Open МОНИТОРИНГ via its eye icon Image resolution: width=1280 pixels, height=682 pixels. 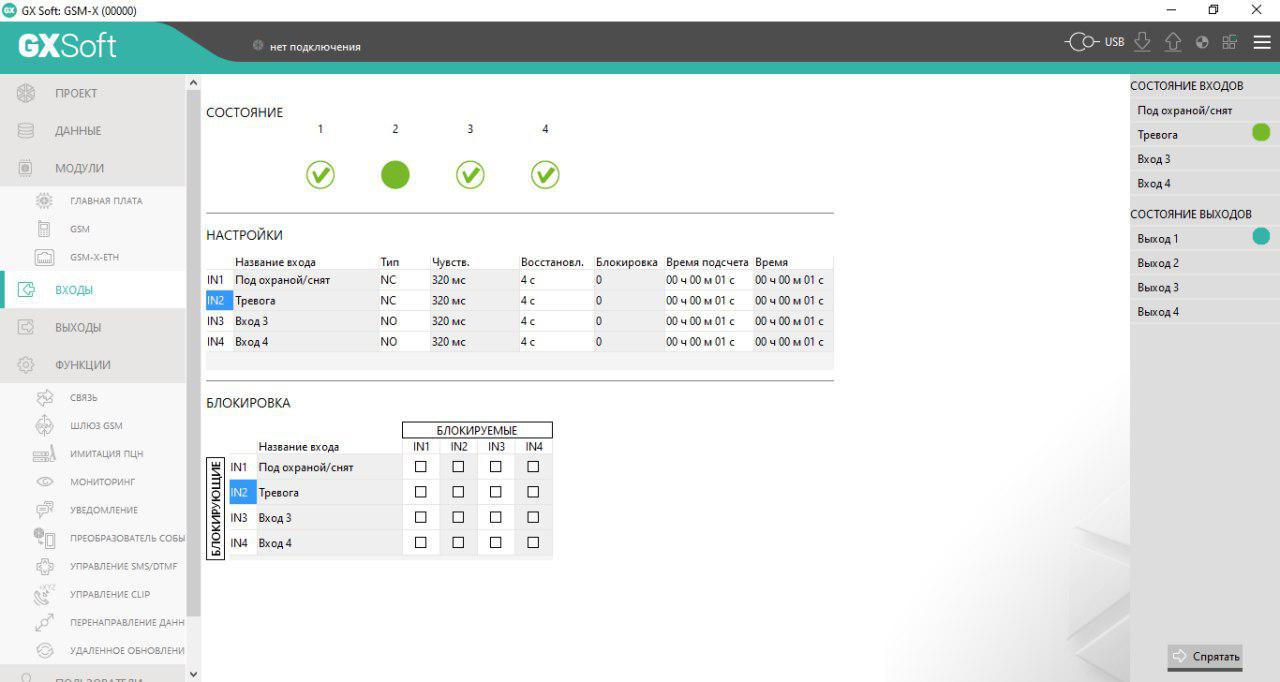[44, 482]
